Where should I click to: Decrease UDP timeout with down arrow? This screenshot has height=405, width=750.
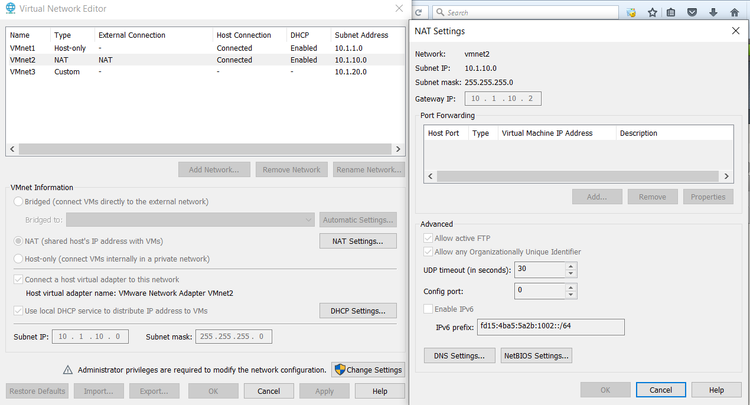[571, 274]
